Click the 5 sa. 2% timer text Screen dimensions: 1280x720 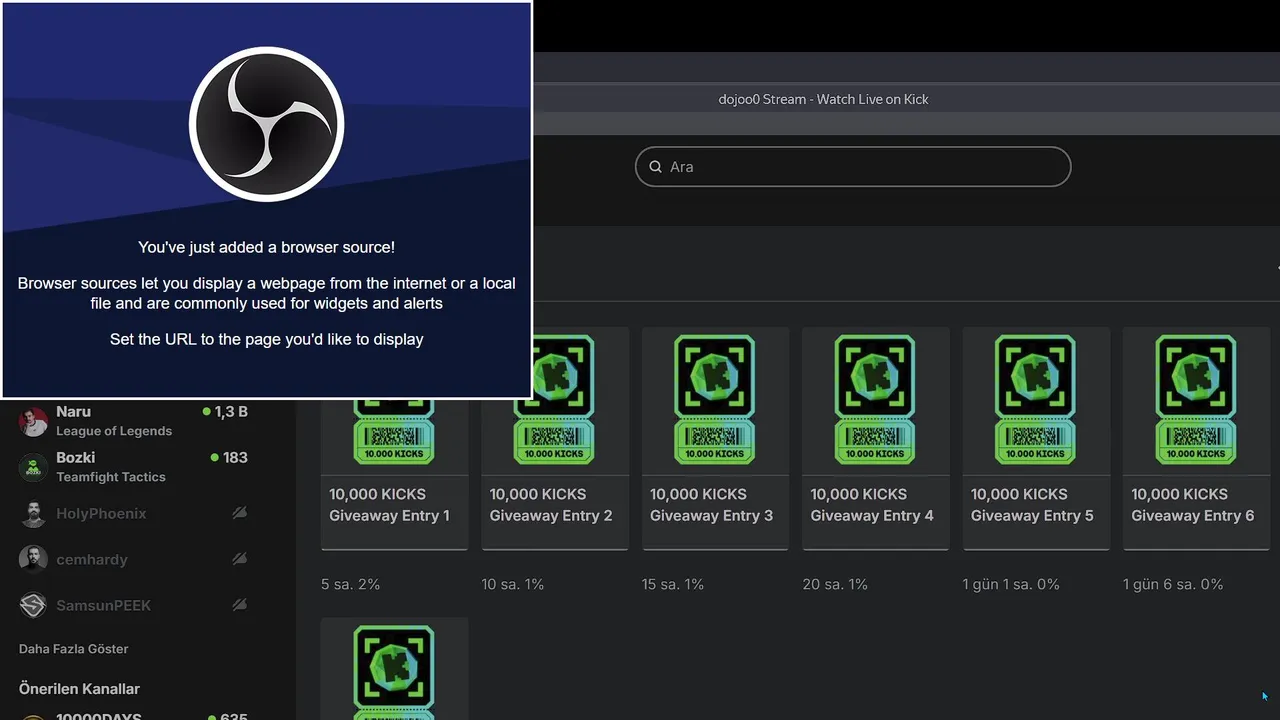point(350,584)
